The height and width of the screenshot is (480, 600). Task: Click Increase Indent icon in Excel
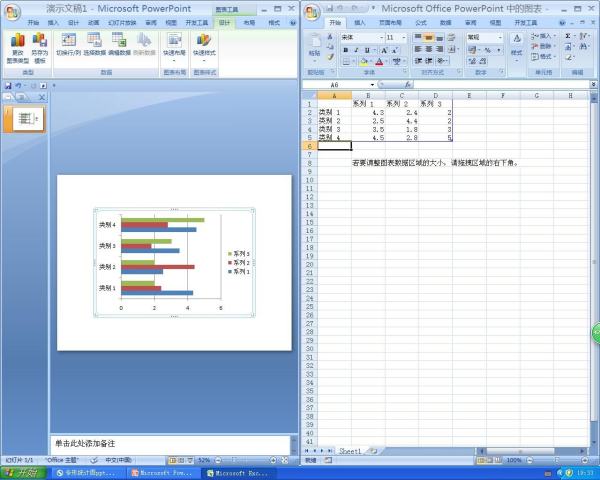tap(429, 61)
